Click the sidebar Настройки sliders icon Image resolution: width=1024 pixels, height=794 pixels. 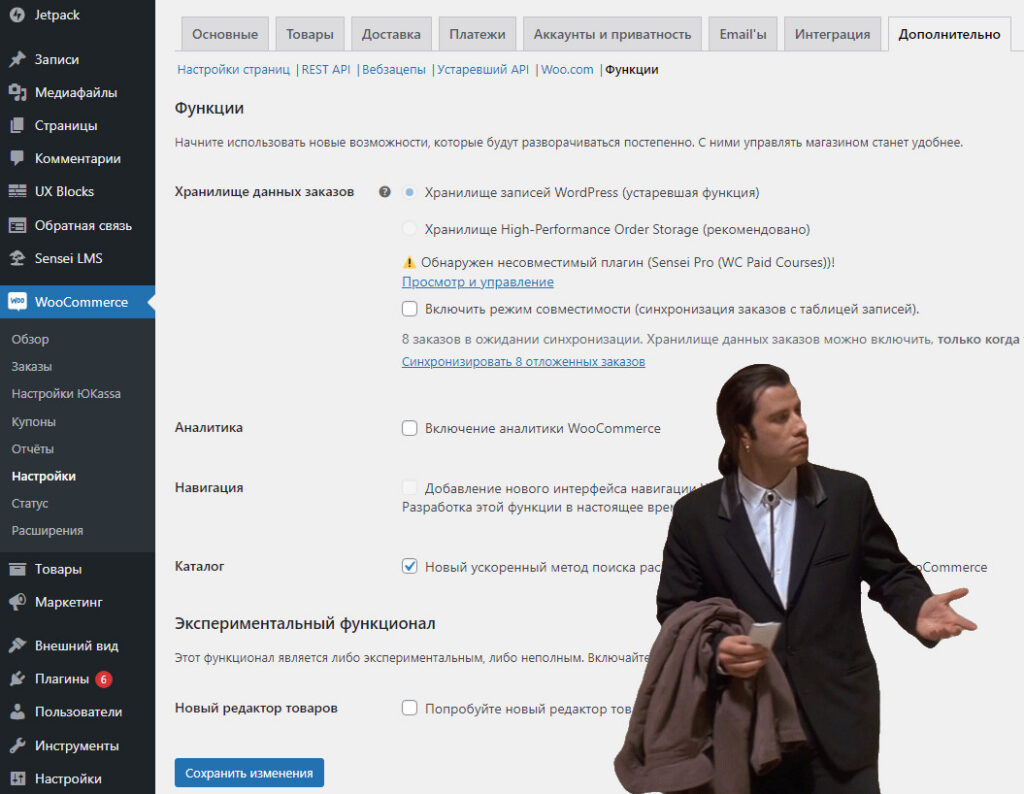18,778
